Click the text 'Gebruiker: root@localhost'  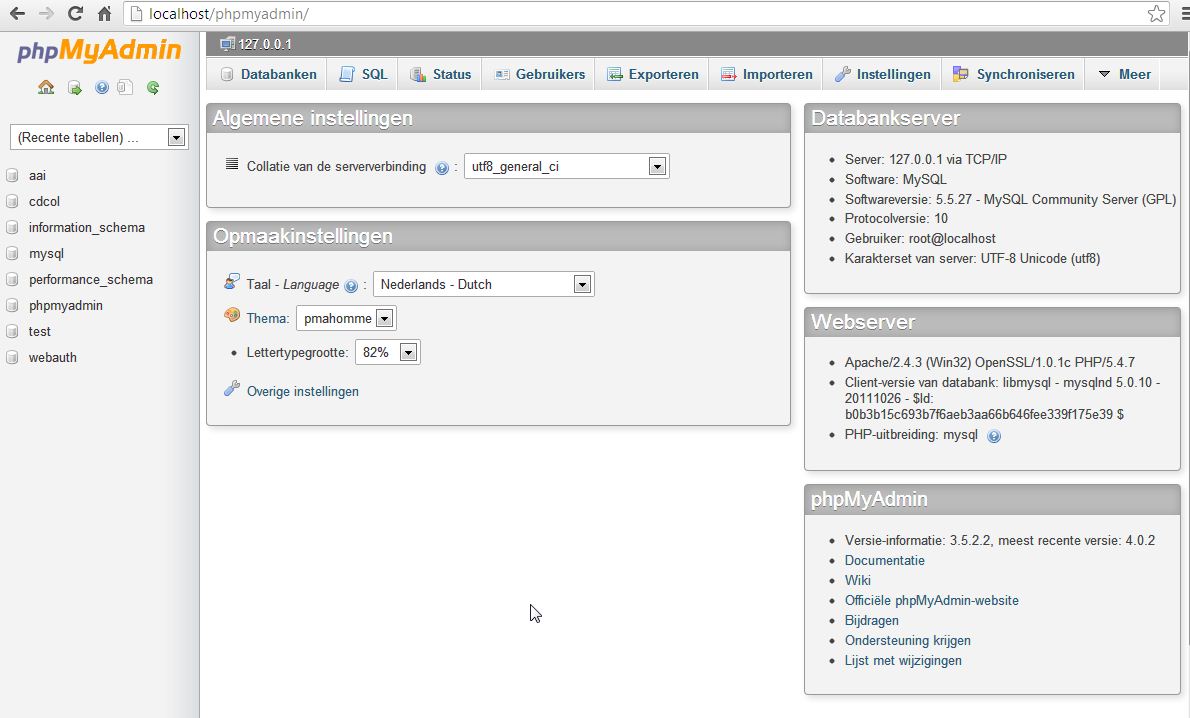[920, 238]
